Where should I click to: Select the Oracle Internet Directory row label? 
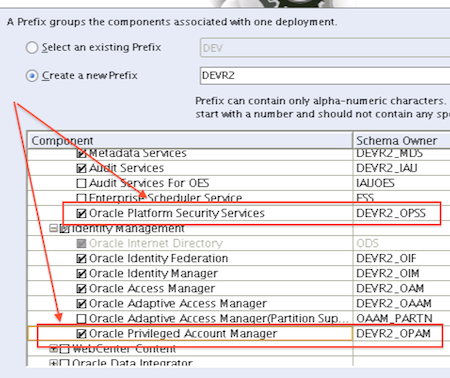pos(156,243)
